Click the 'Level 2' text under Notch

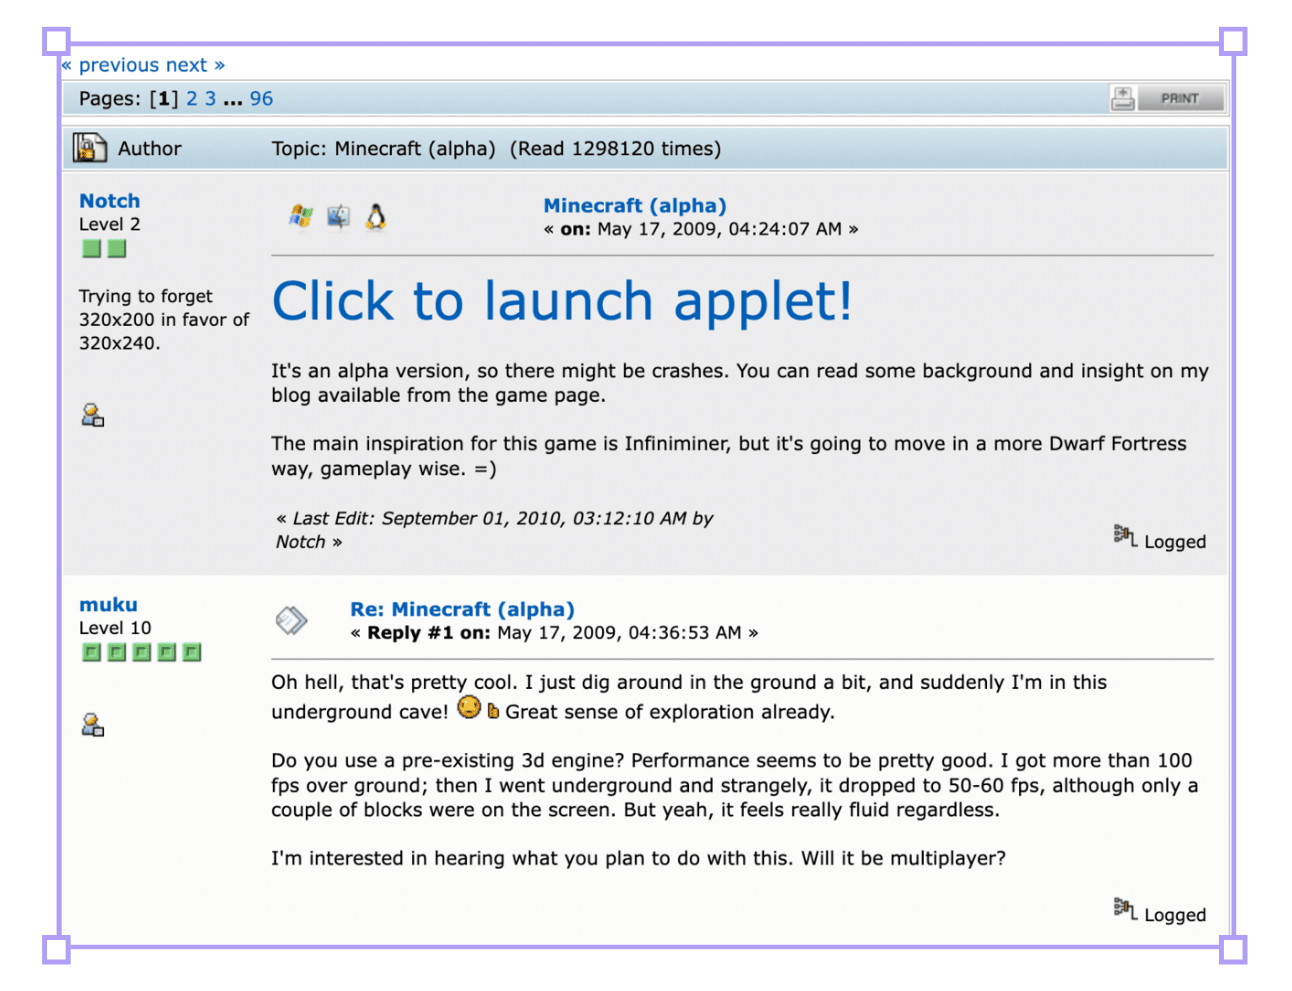[x=110, y=225]
